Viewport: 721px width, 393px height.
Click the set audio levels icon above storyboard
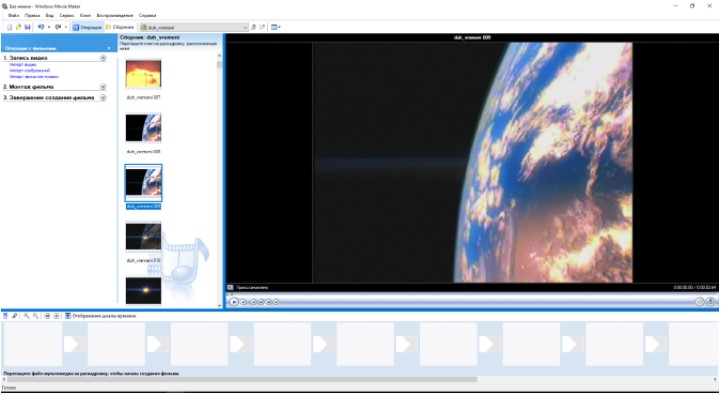click(x=6, y=316)
